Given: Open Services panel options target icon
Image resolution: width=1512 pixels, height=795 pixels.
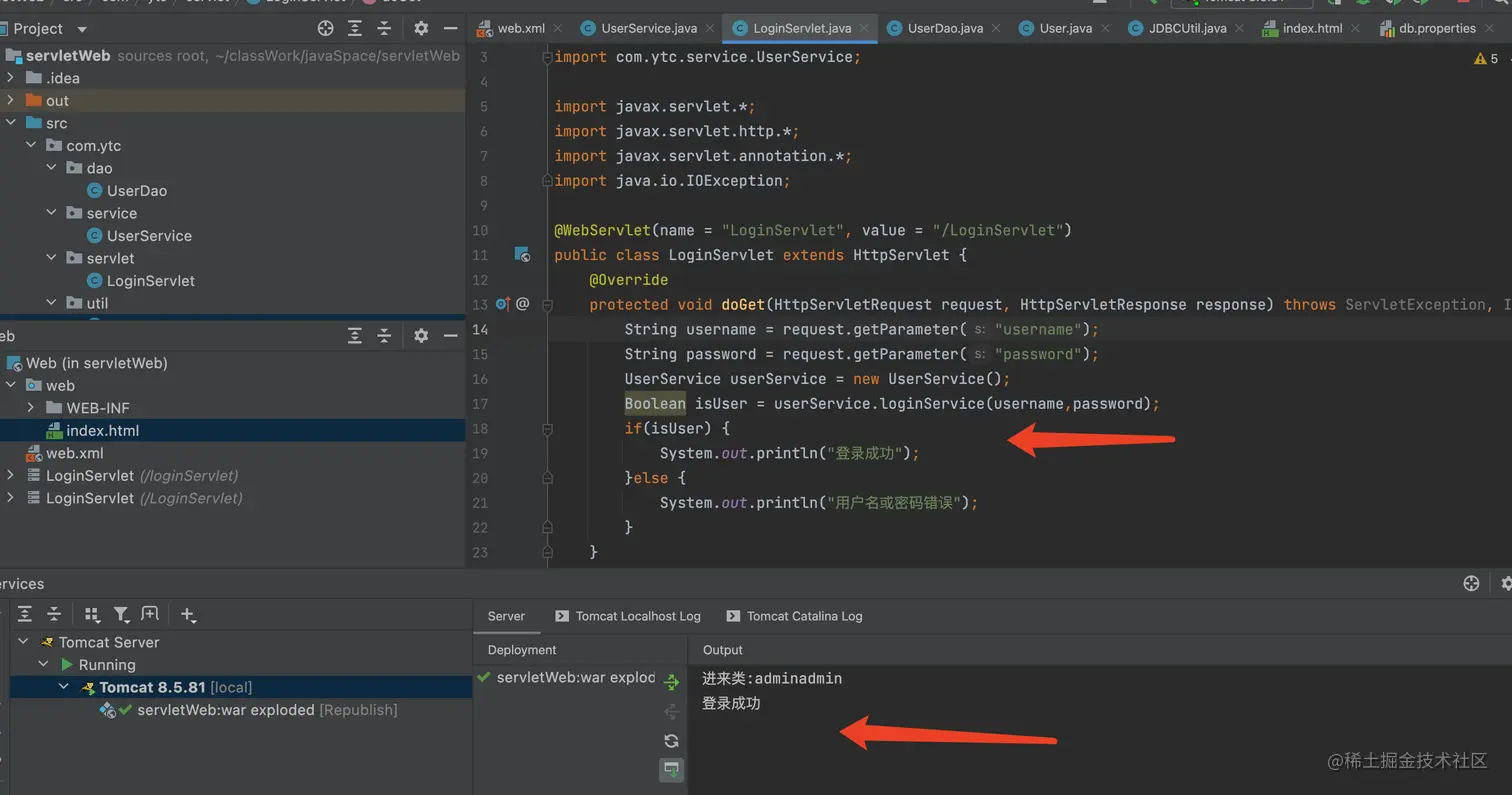Looking at the screenshot, I should coord(1471,583).
